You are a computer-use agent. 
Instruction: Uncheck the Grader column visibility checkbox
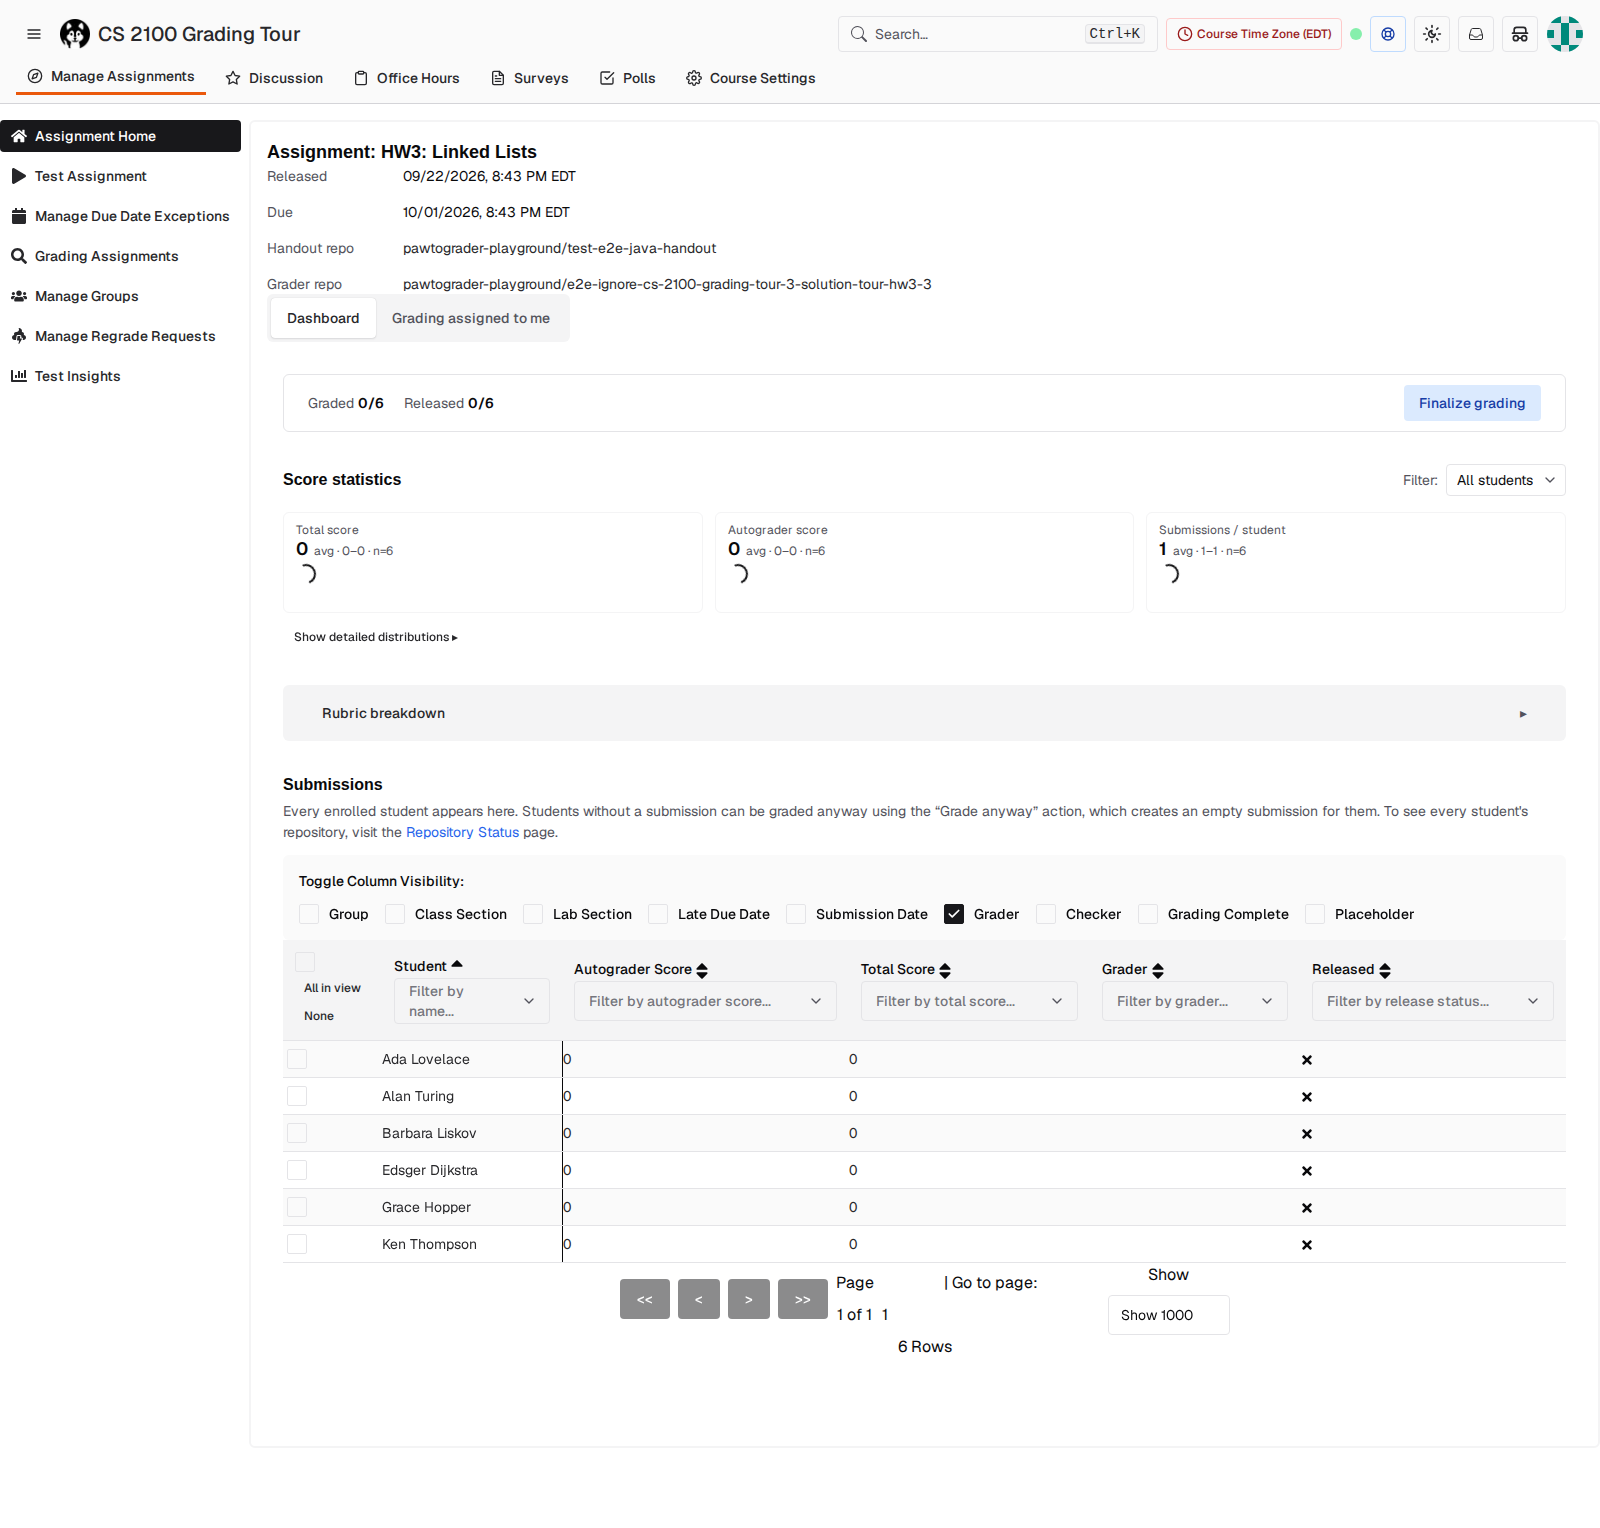(954, 914)
